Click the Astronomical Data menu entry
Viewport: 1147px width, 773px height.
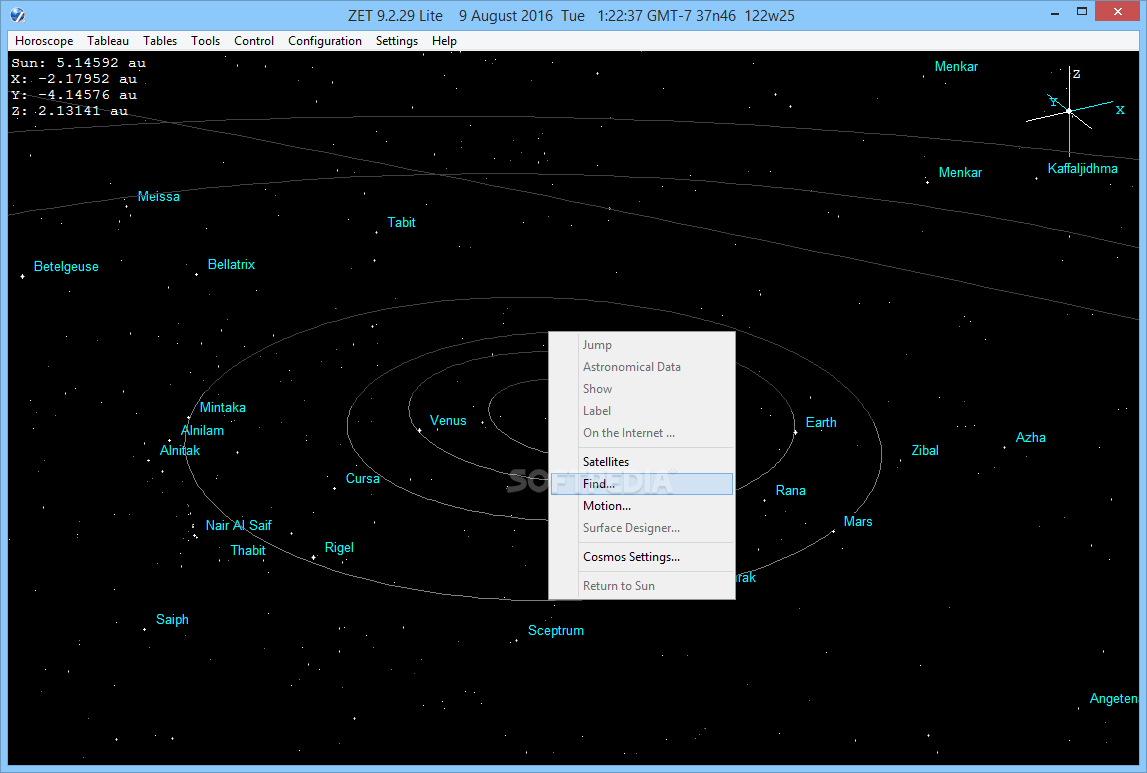pos(642,366)
